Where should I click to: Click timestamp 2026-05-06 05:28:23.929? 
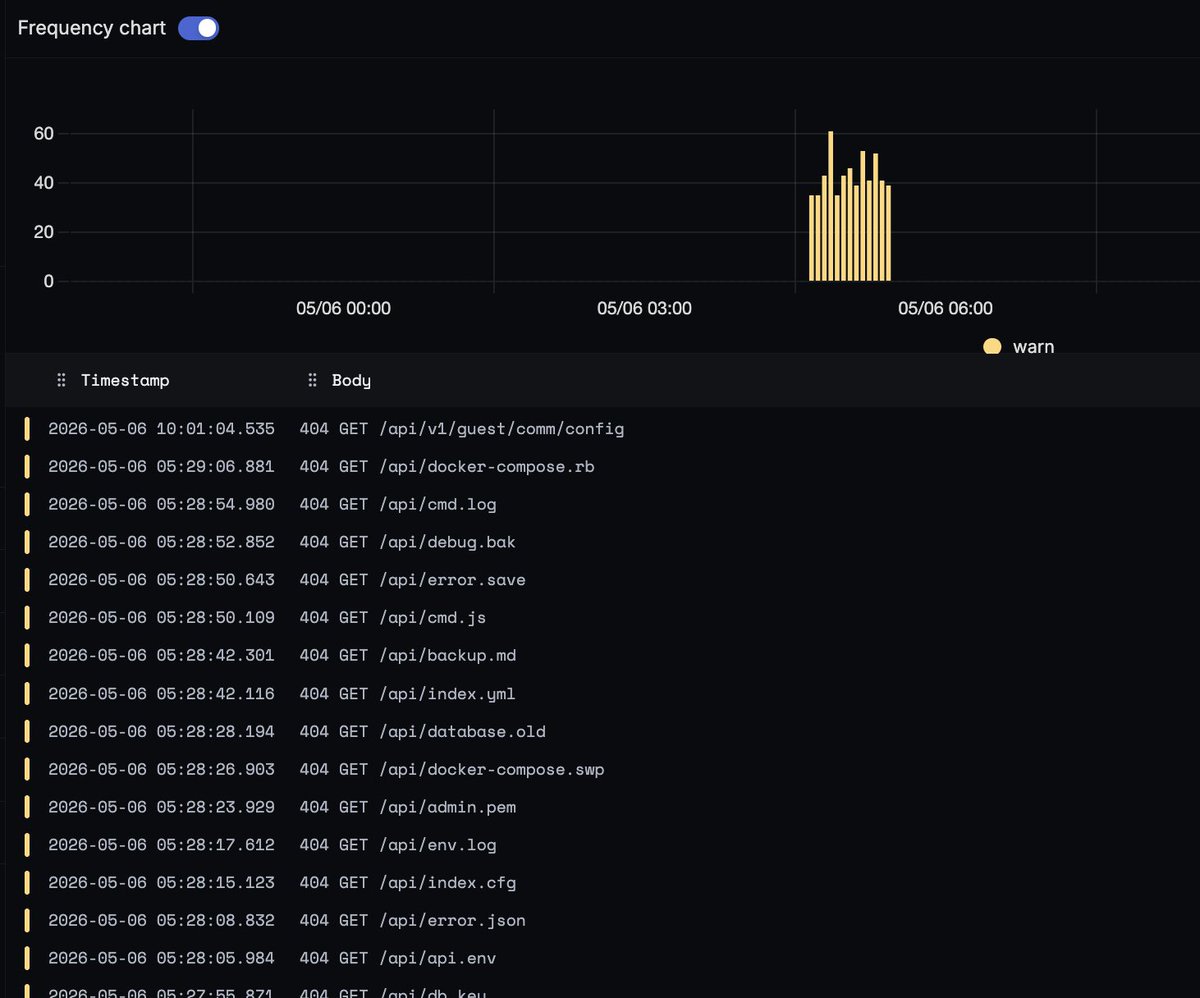(x=161, y=807)
